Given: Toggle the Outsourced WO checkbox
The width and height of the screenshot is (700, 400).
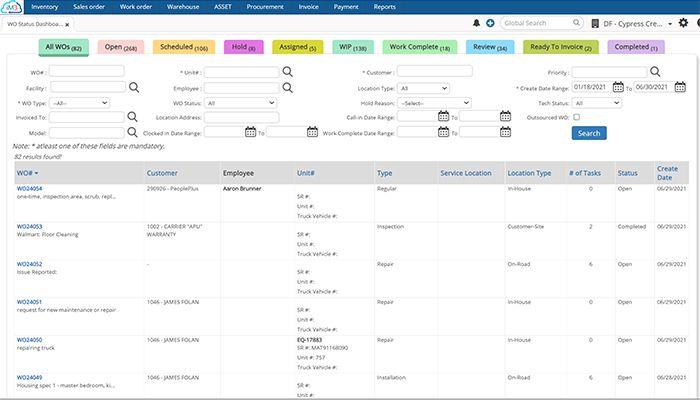Looking at the screenshot, I should (x=576, y=117).
